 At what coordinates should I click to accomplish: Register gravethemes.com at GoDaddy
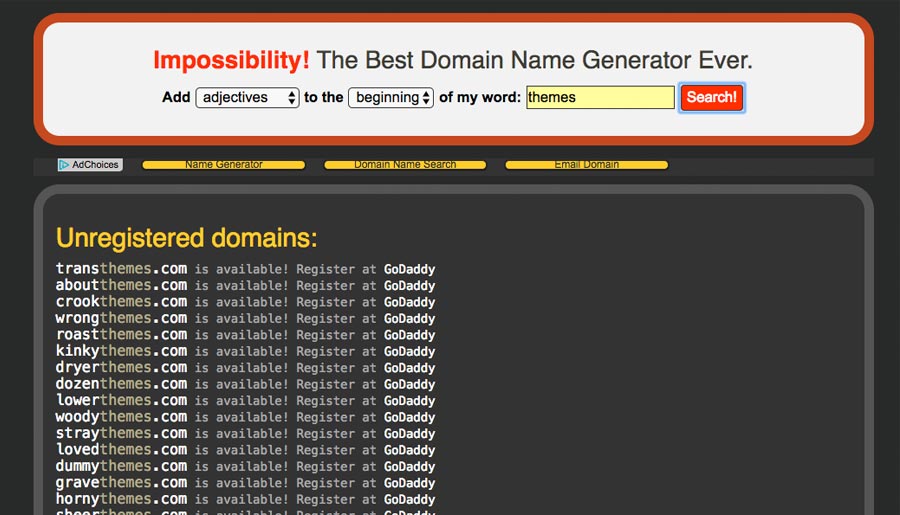point(409,483)
